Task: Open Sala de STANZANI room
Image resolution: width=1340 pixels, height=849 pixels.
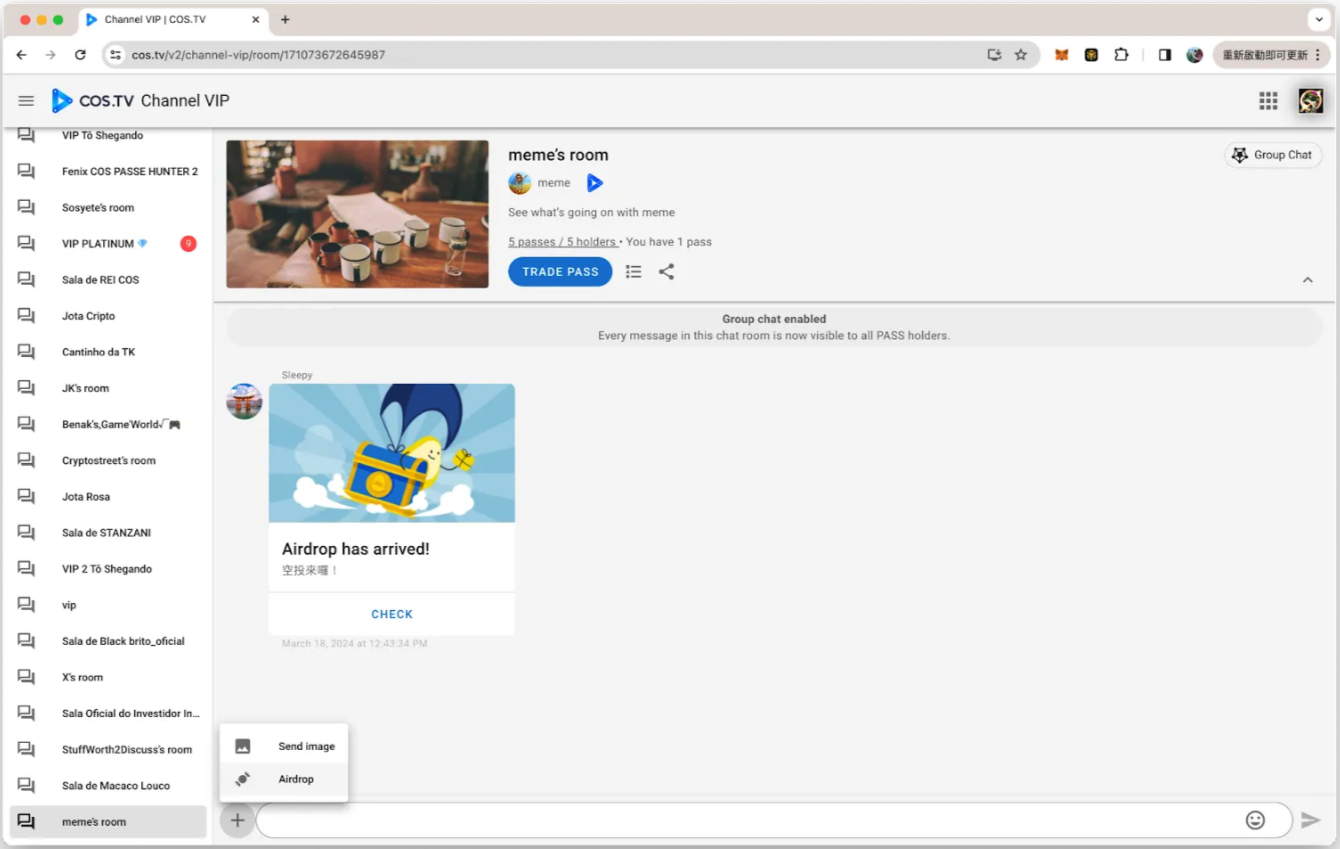Action: pos(108,533)
